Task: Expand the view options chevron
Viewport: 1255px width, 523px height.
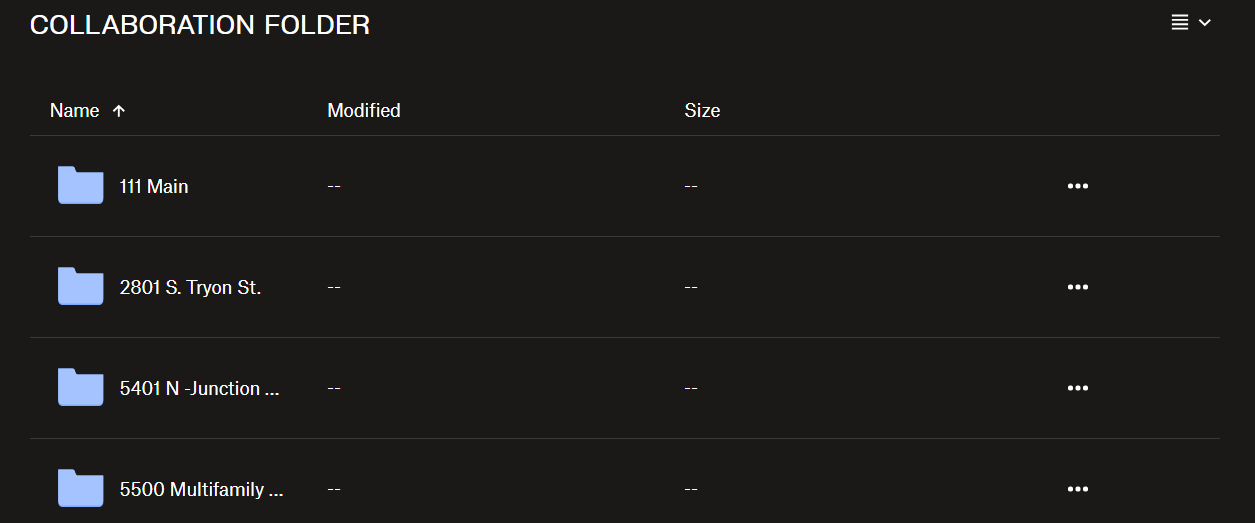Action: [1205, 23]
